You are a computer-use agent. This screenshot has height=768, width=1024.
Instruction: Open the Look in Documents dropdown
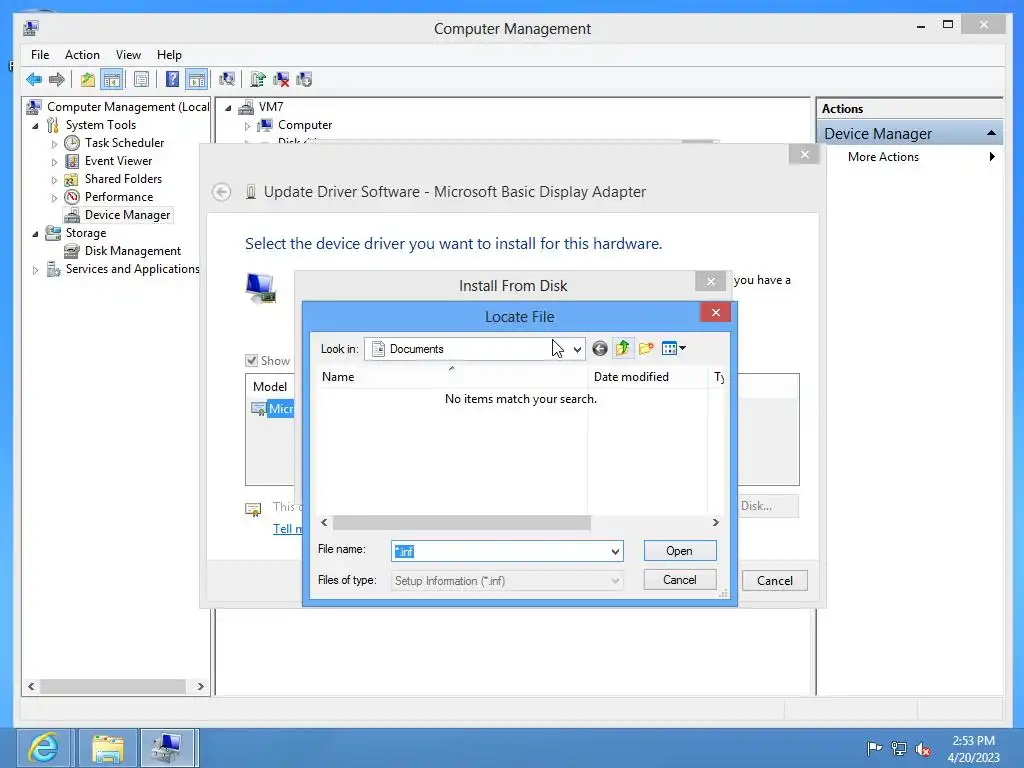pos(577,349)
